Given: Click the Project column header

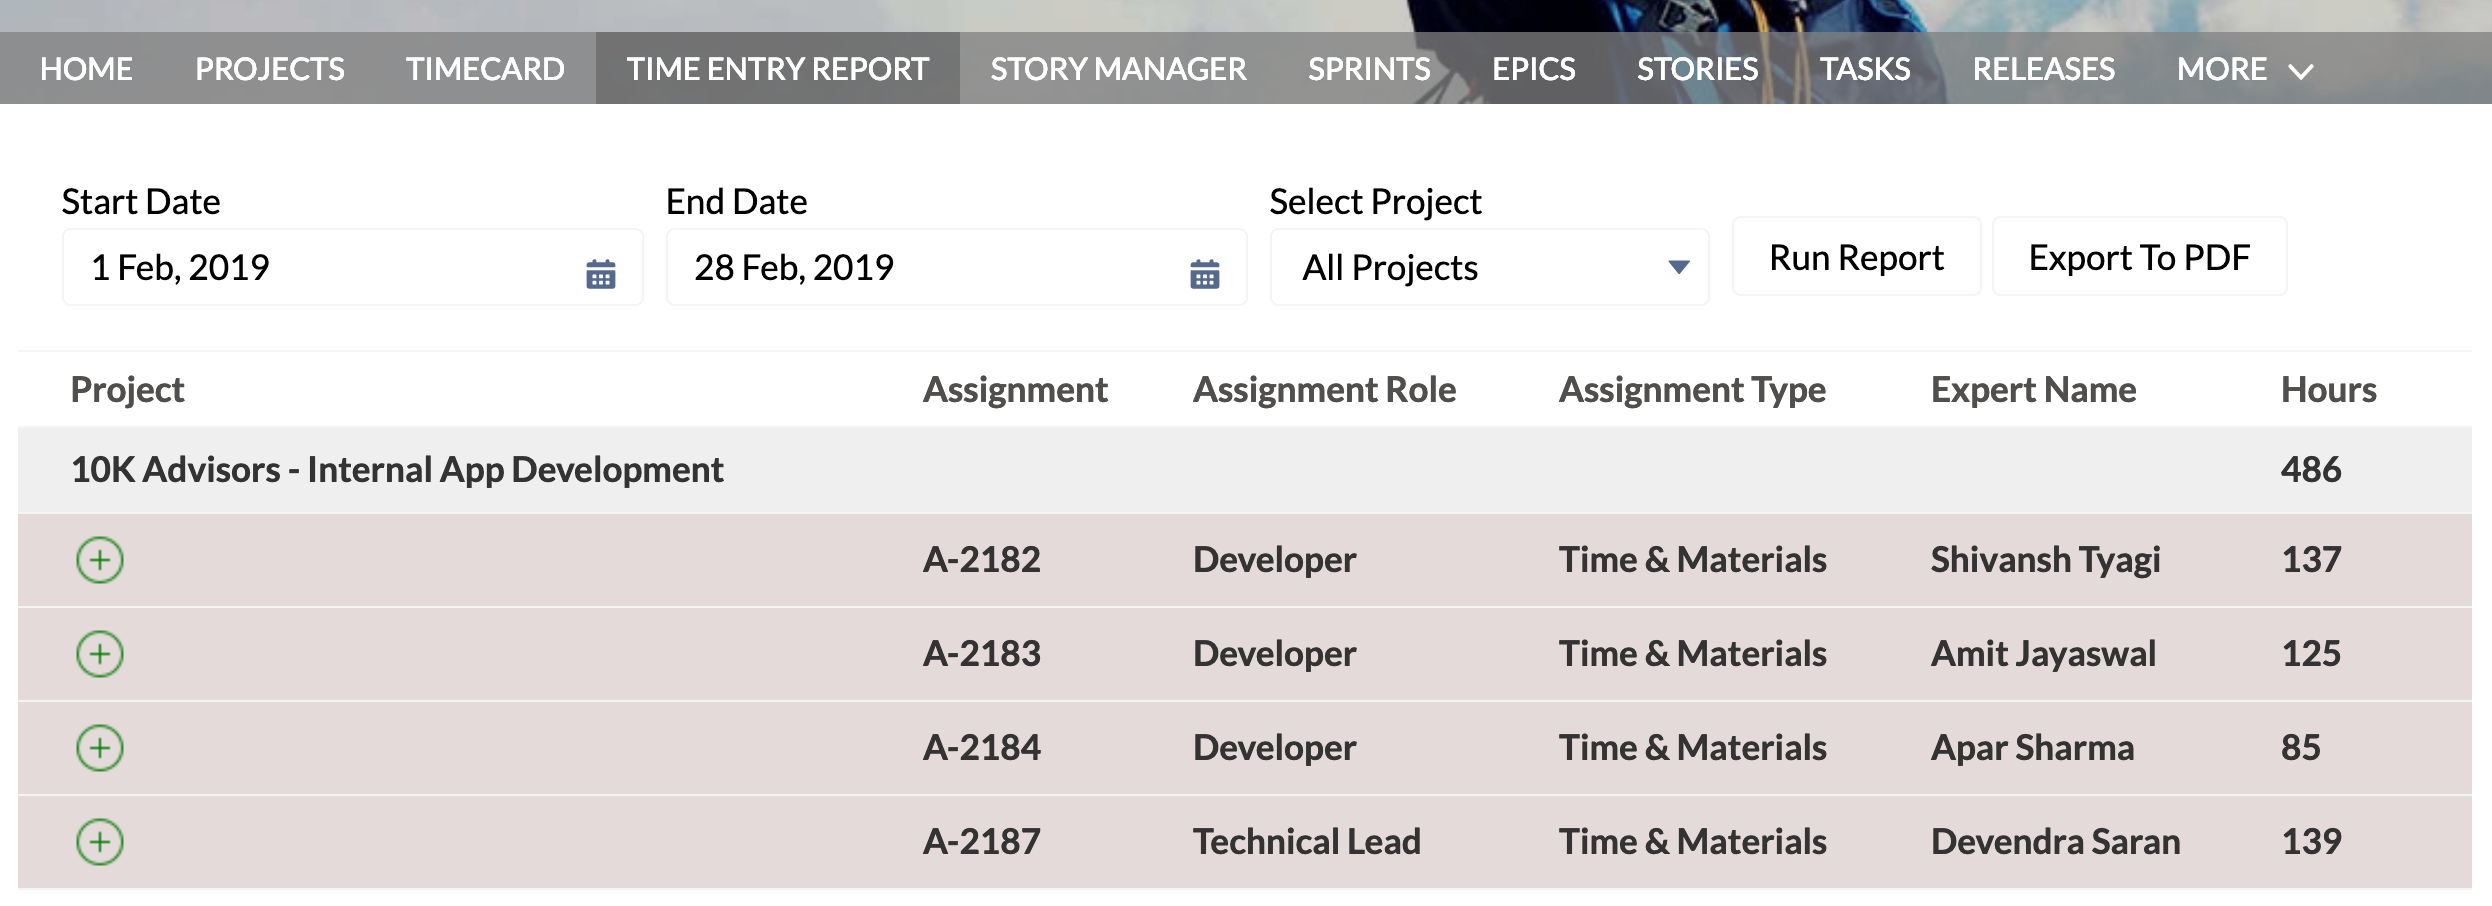Looking at the screenshot, I should coord(128,390).
